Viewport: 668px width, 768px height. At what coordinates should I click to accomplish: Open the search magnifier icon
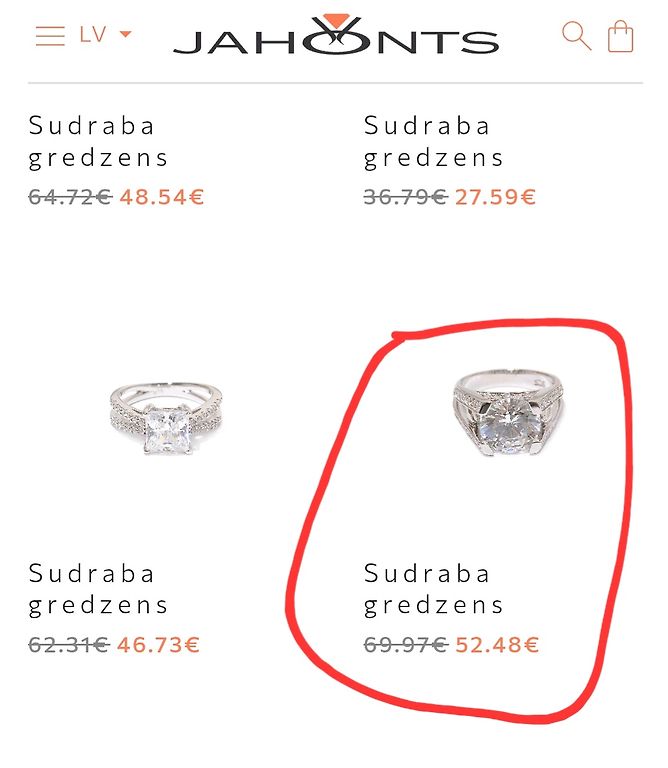pyautogui.click(x=576, y=36)
